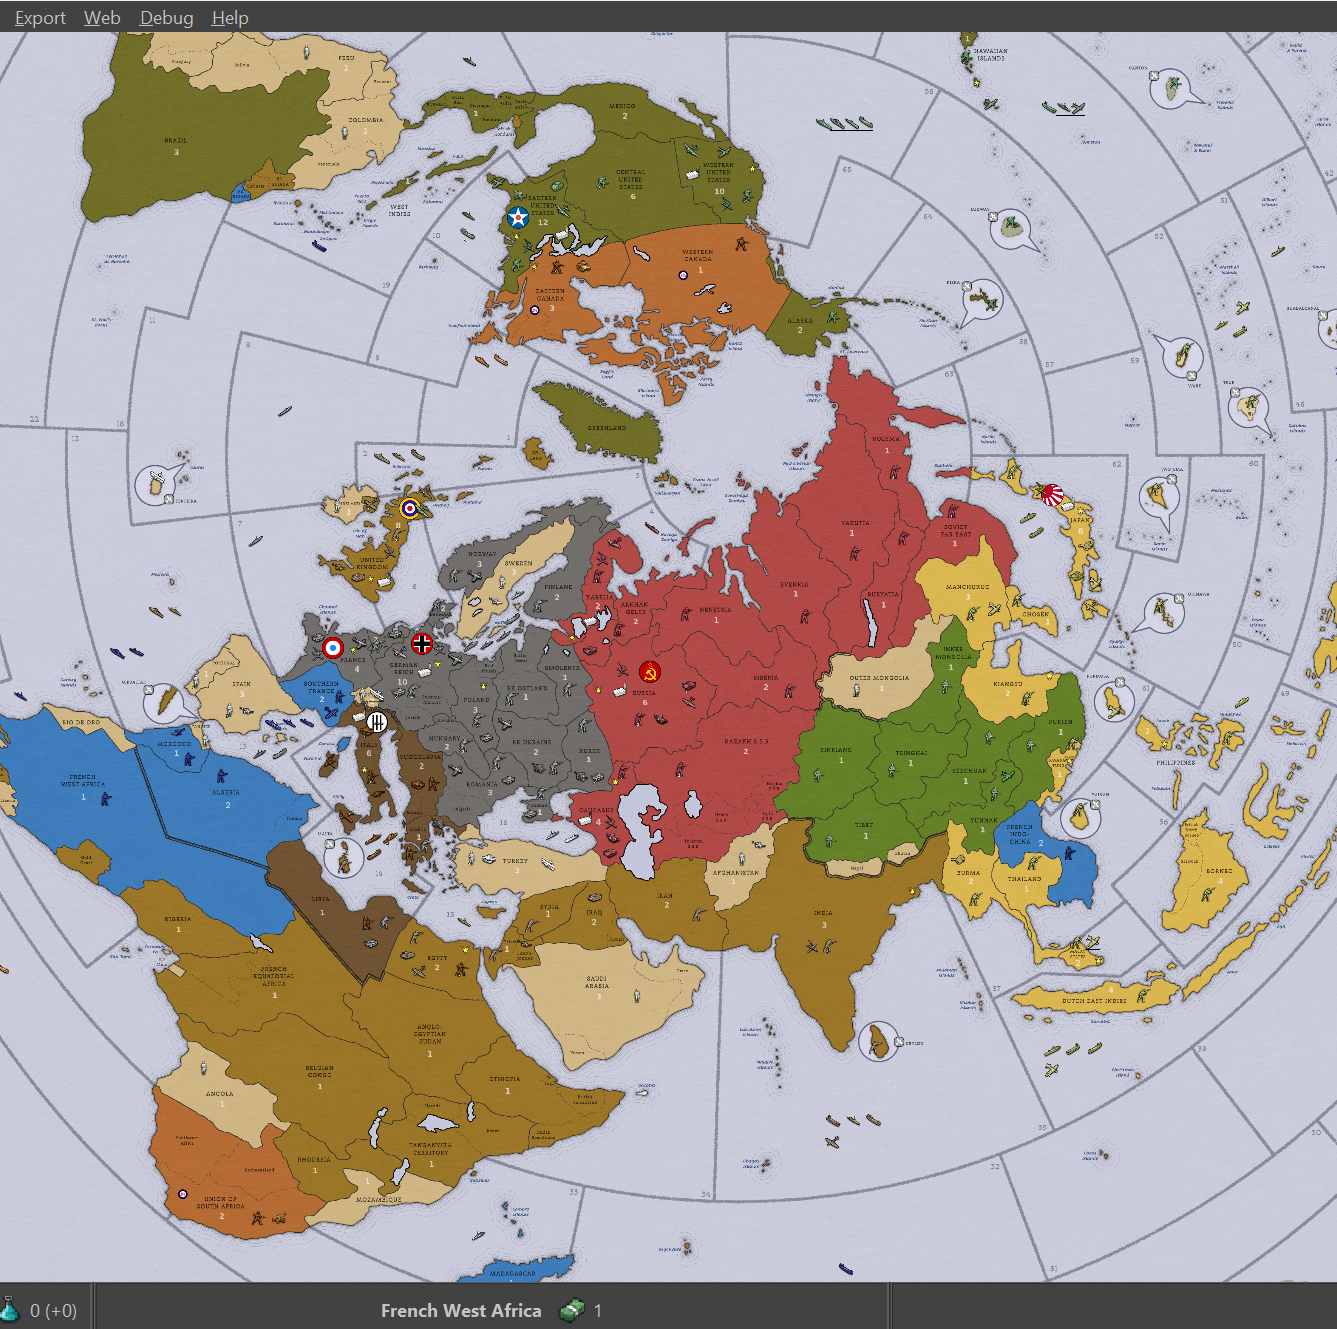The height and width of the screenshot is (1329, 1337).
Task: Select the Kazakh S.S.R. territory
Action: pos(747,742)
